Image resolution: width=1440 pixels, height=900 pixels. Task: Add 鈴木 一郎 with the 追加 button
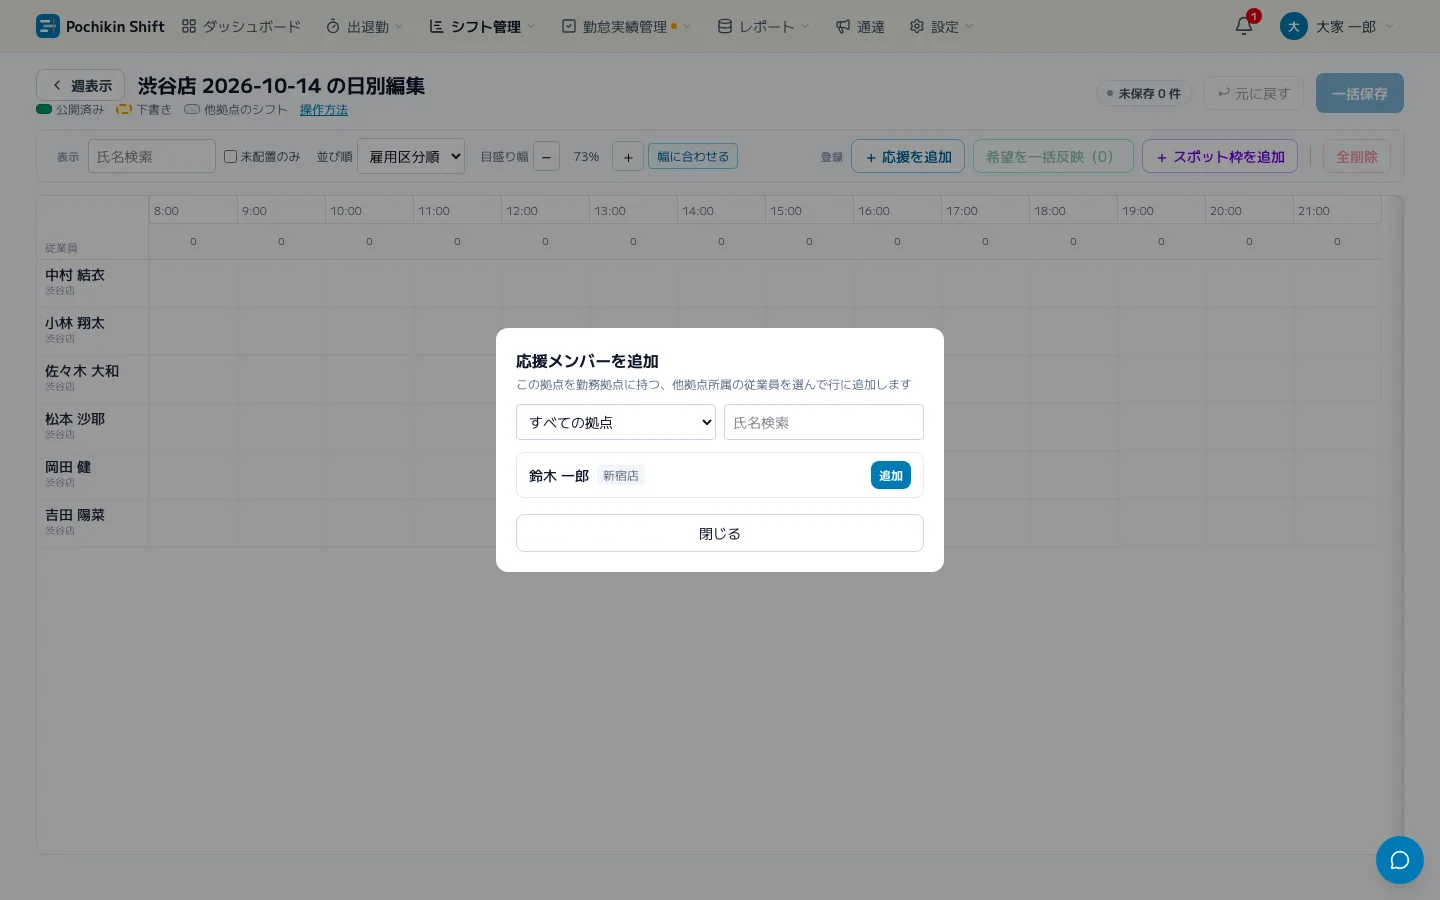891,475
